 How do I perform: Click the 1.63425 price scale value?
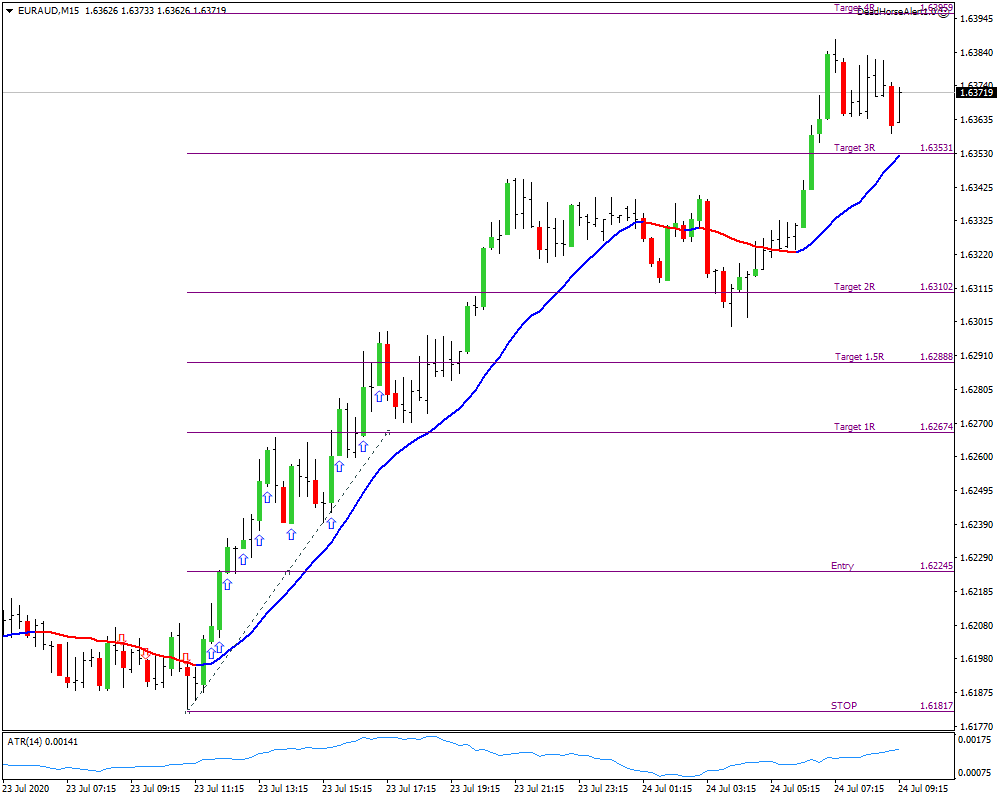[x=976, y=188]
